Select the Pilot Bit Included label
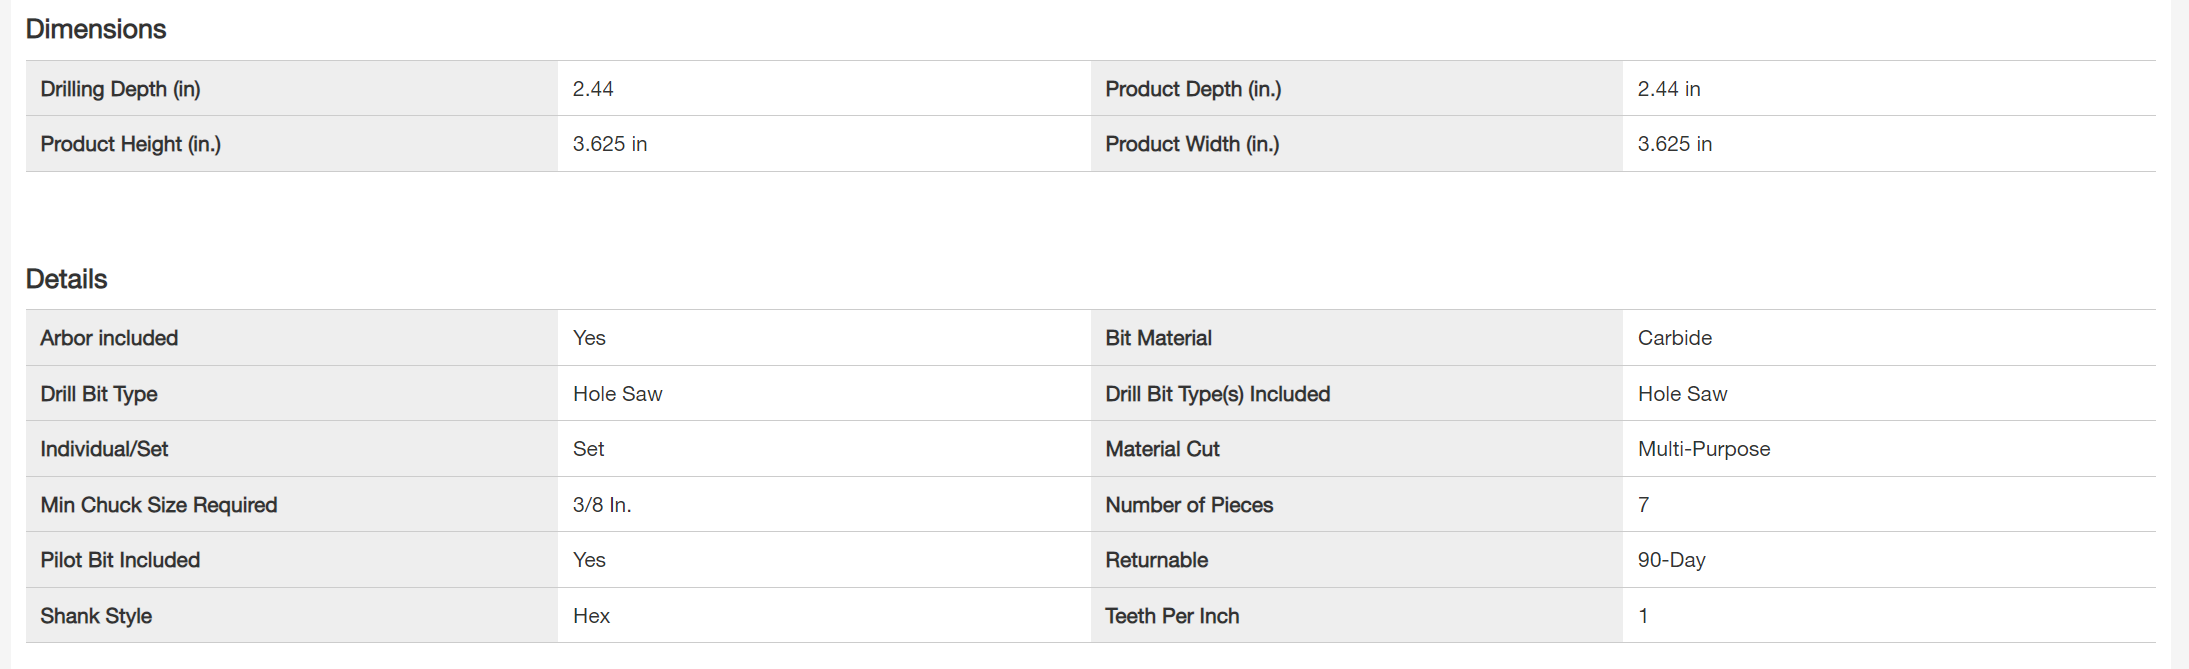 (120, 560)
